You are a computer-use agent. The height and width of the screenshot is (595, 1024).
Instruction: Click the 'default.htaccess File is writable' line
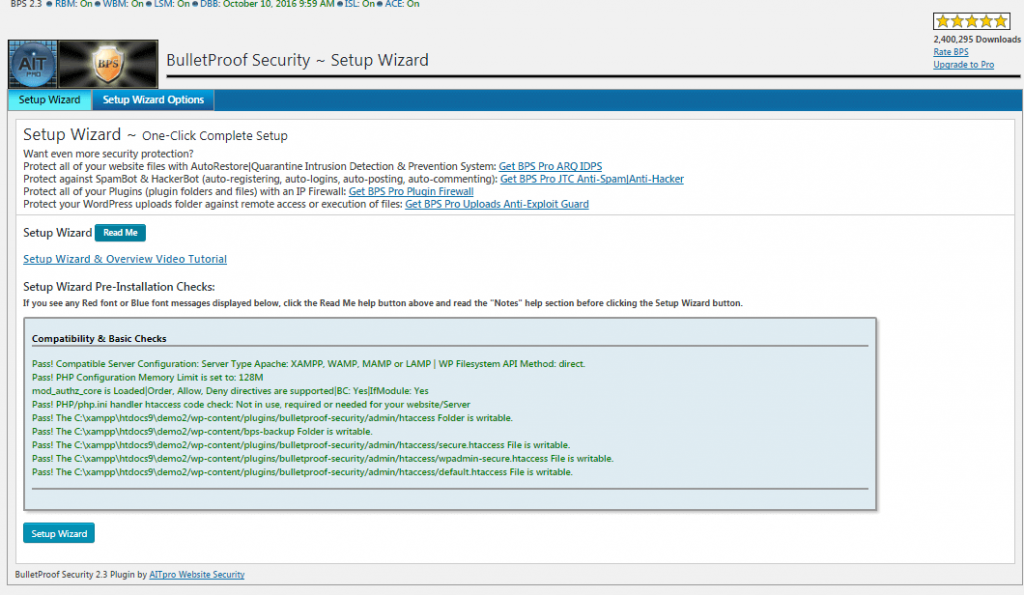tap(302, 472)
